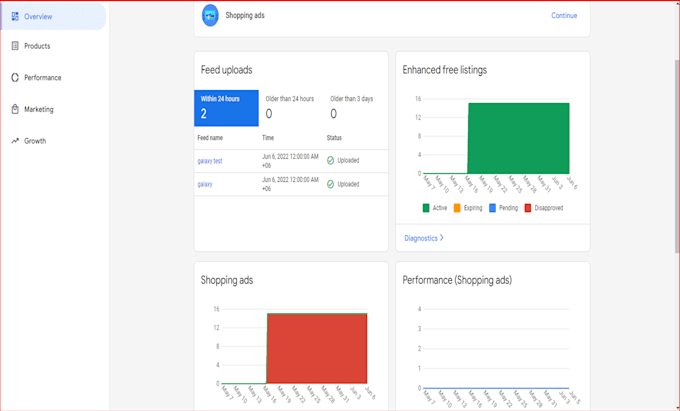The image size is (680, 411).
Task: Open Growth in the sidebar
Action: [35, 141]
